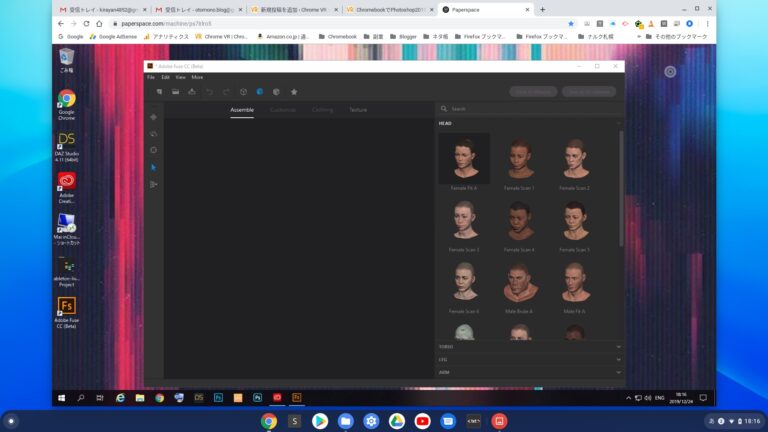The image size is (768, 432).
Task: Click the blue sphere icon in the Fuse toolbar
Action: coord(260,92)
